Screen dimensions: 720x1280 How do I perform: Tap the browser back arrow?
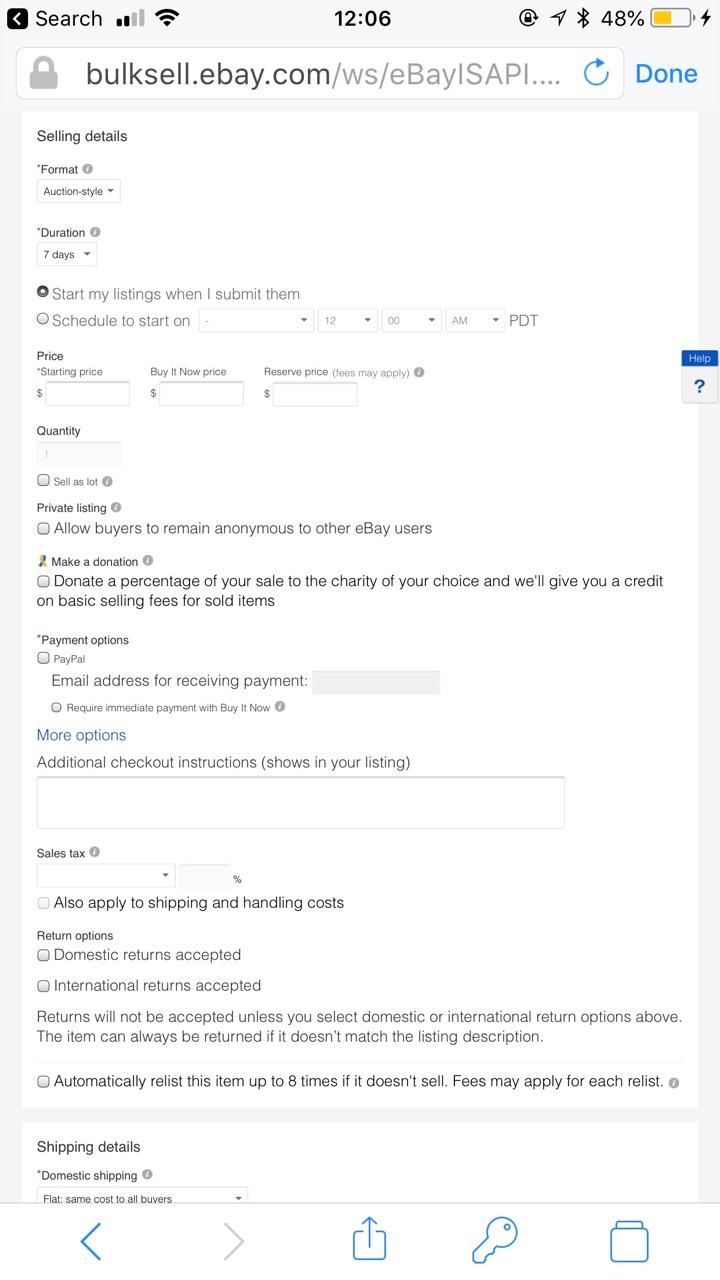(90, 1241)
